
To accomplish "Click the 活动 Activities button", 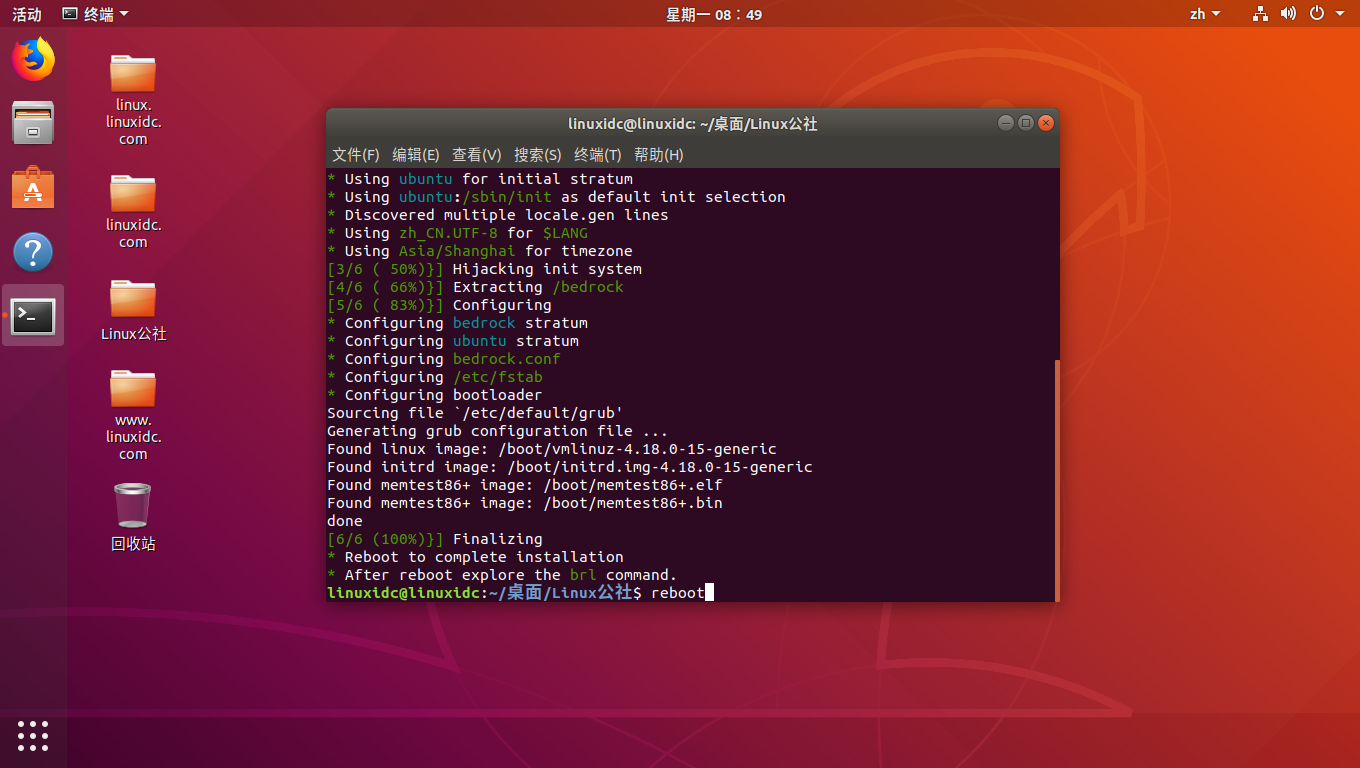I will (27, 14).
